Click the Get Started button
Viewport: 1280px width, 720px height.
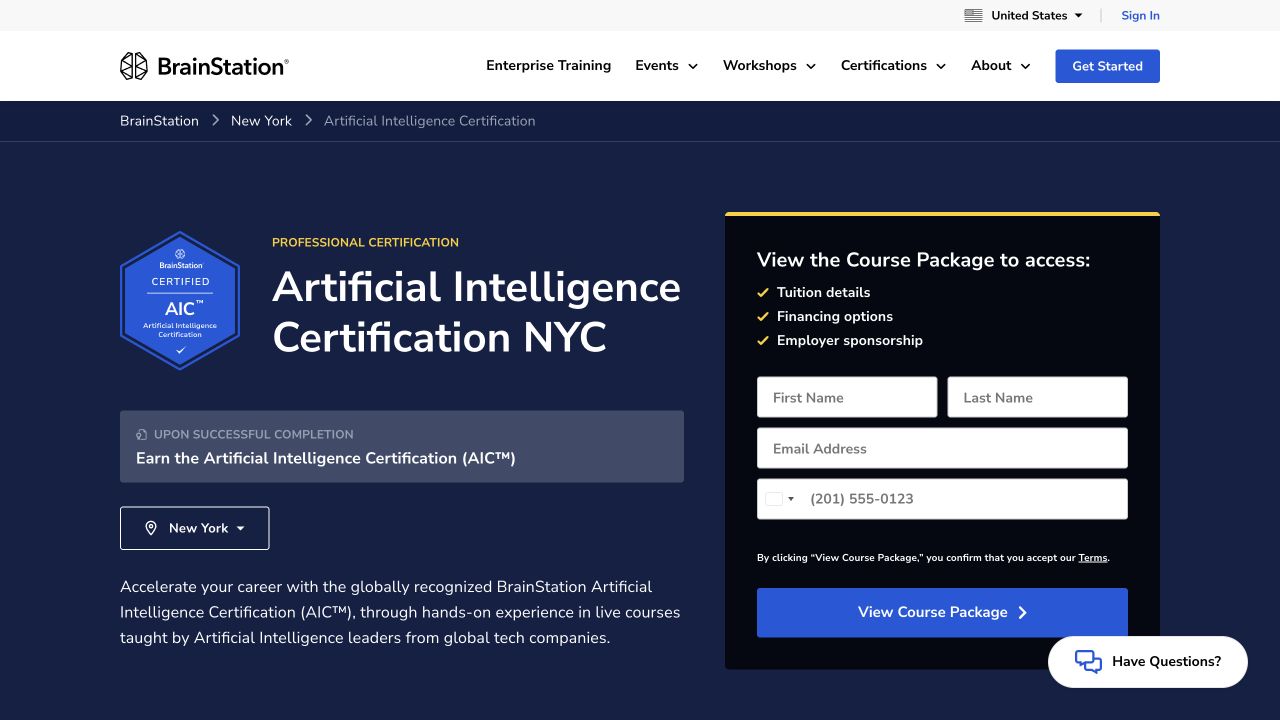click(1107, 66)
